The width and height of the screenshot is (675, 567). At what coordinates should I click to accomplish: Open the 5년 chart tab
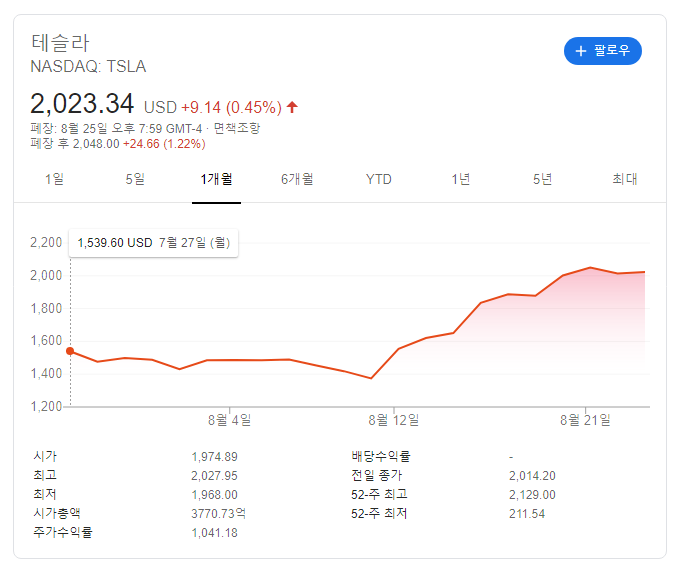[542, 179]
